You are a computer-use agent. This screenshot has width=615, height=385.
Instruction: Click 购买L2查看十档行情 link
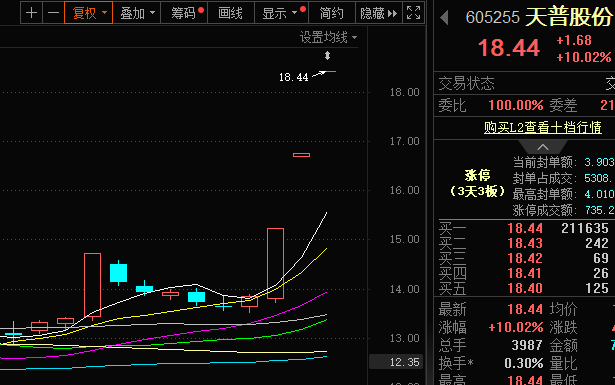click(543, 127)
